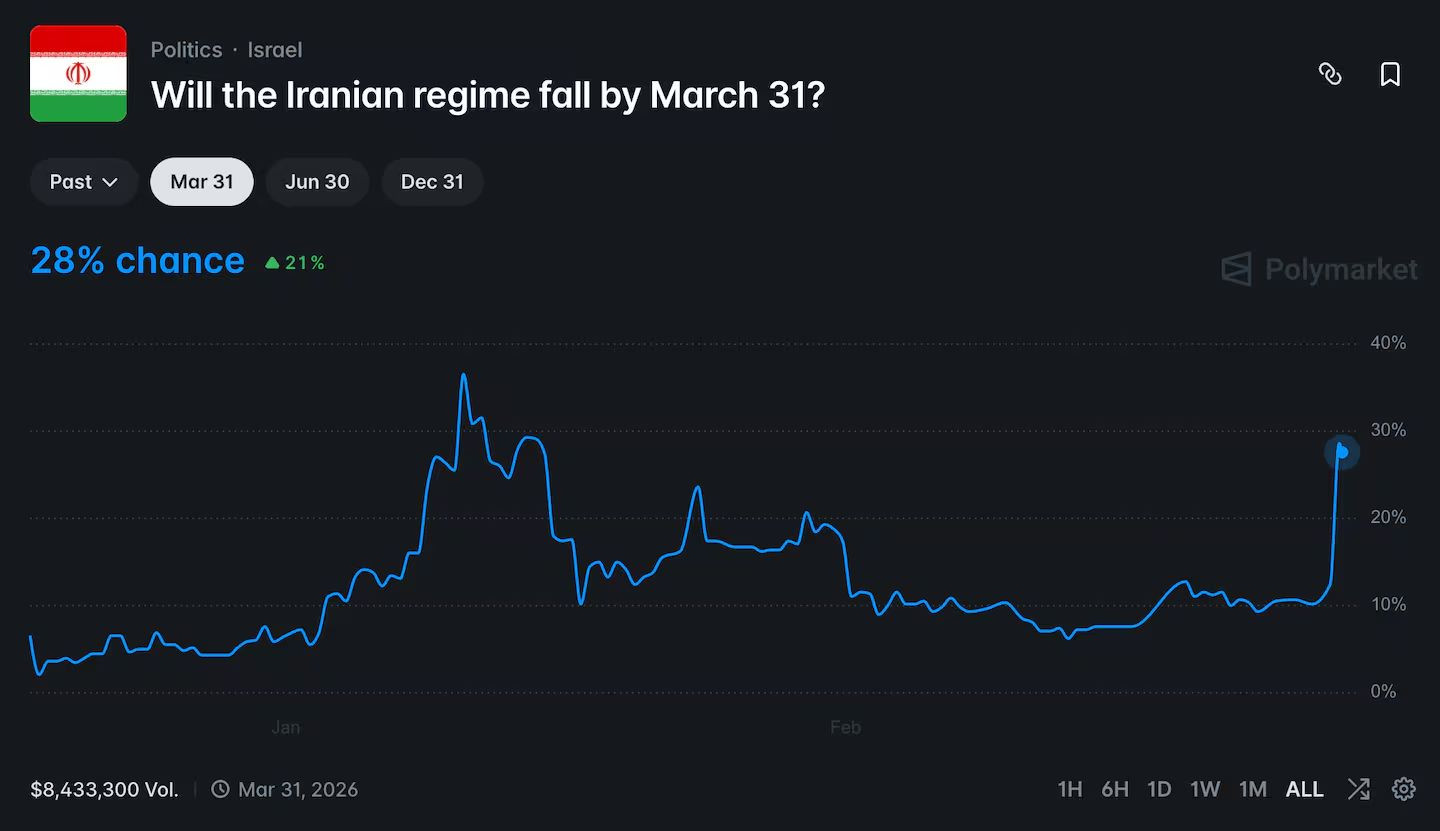Switch to the Dec 31 market
Viewport: 1440px width, 831px height.
(432, 182)
